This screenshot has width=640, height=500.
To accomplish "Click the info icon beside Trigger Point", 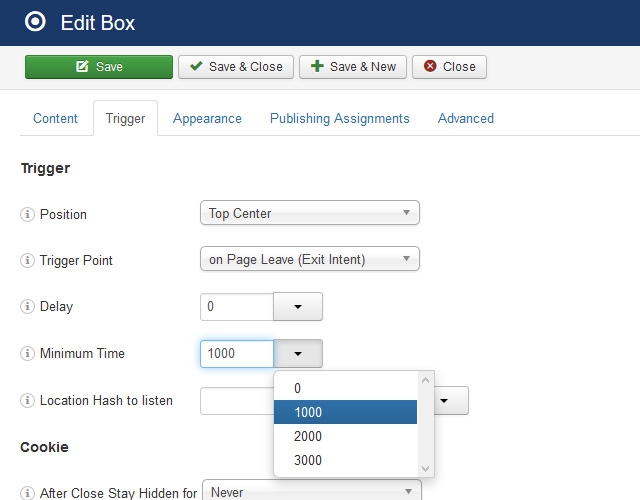I will [x=27, y=260].
